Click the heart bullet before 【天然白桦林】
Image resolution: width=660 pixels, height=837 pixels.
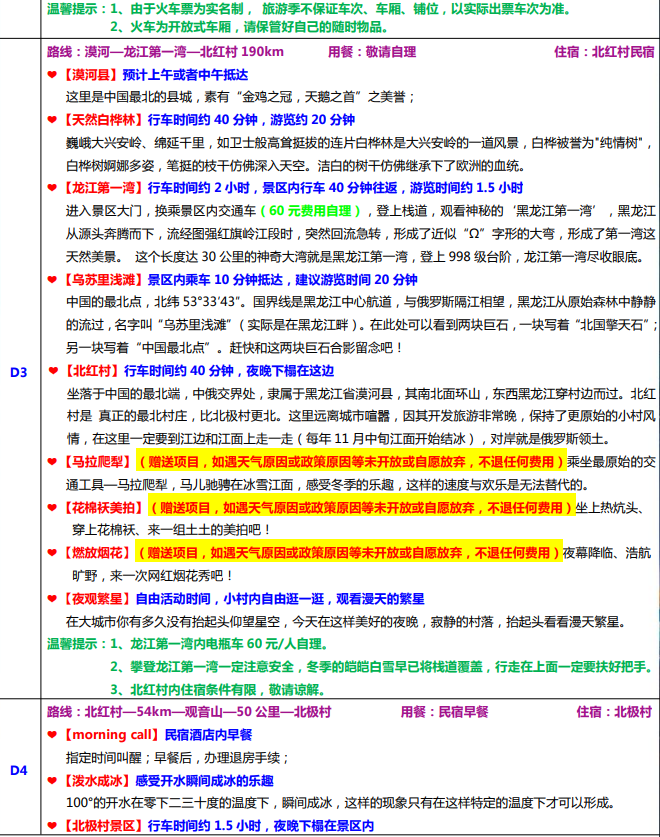[53, 120]
